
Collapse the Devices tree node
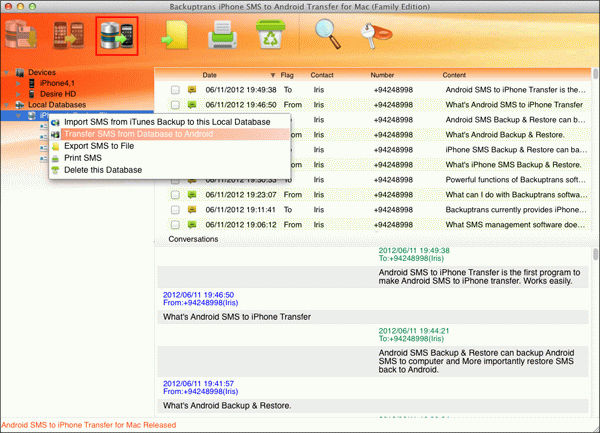point(7,72)
